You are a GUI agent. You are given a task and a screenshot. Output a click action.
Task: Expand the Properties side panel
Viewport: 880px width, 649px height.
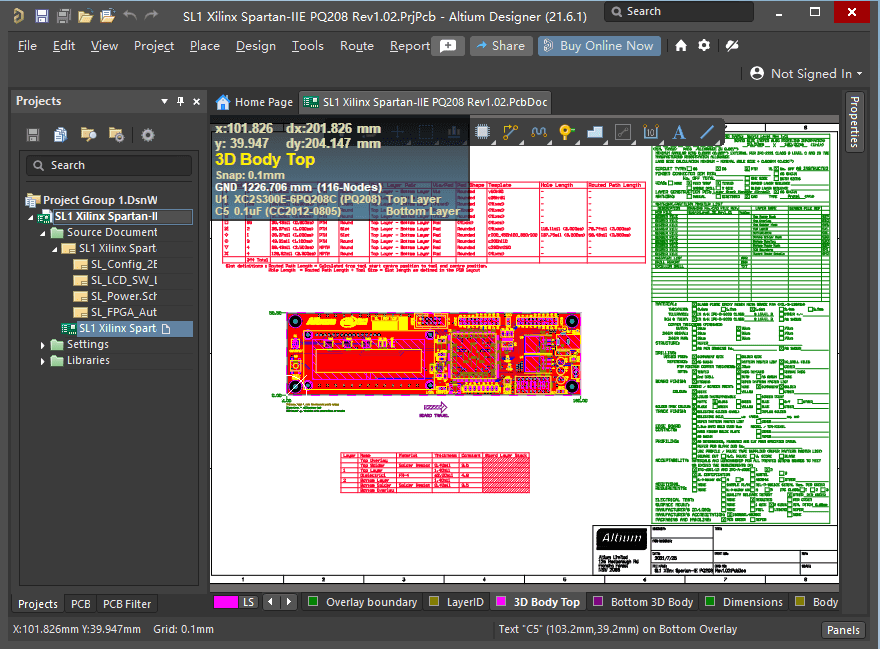854,122
